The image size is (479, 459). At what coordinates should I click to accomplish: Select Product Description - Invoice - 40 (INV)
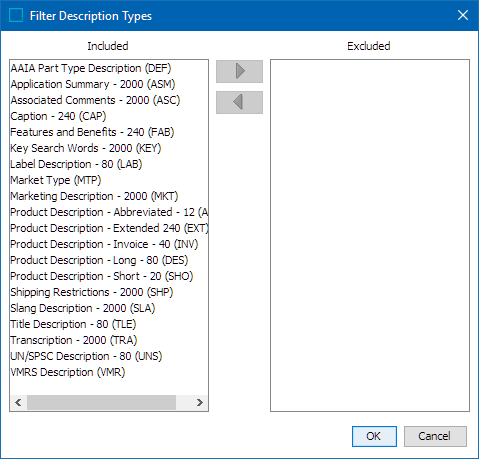pos(104,244)
